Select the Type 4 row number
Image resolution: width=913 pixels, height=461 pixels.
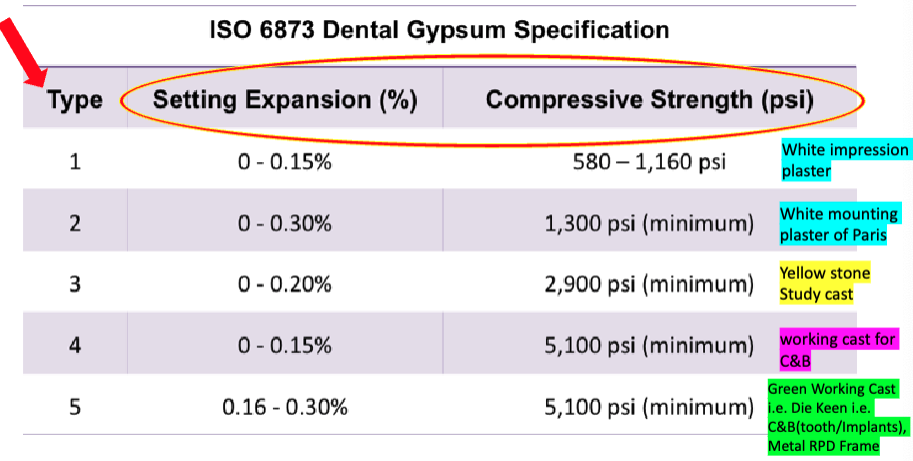point(74,345)
